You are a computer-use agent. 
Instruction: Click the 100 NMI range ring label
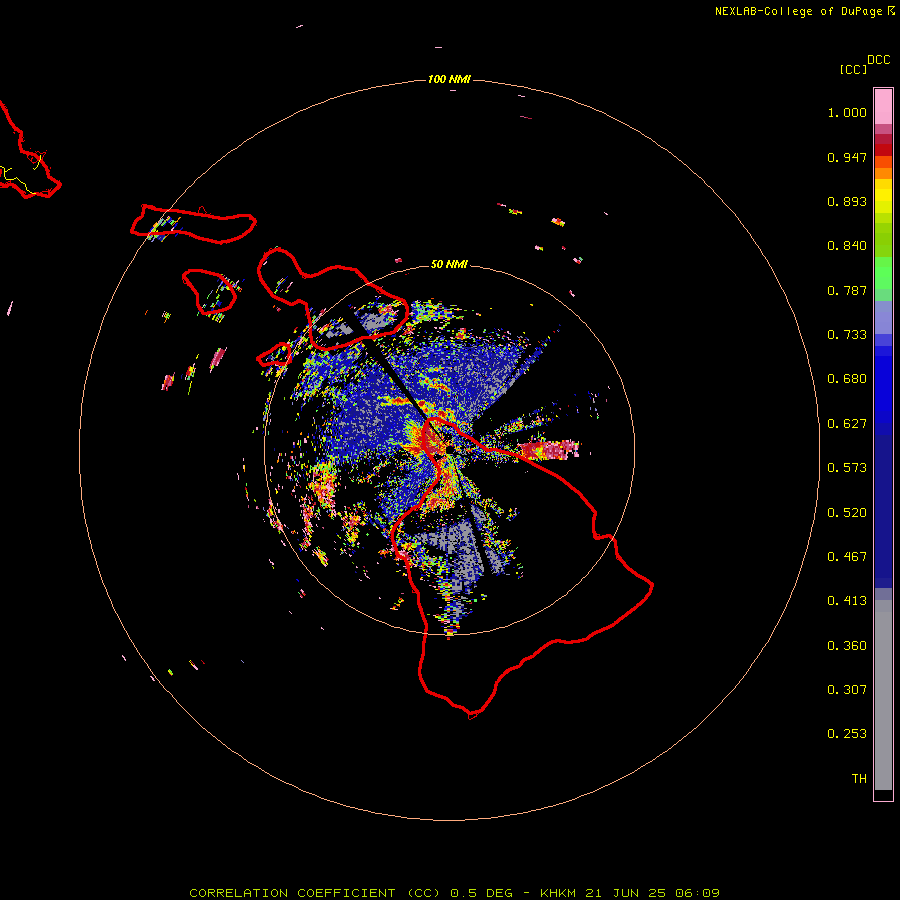(x=449, y=79)
